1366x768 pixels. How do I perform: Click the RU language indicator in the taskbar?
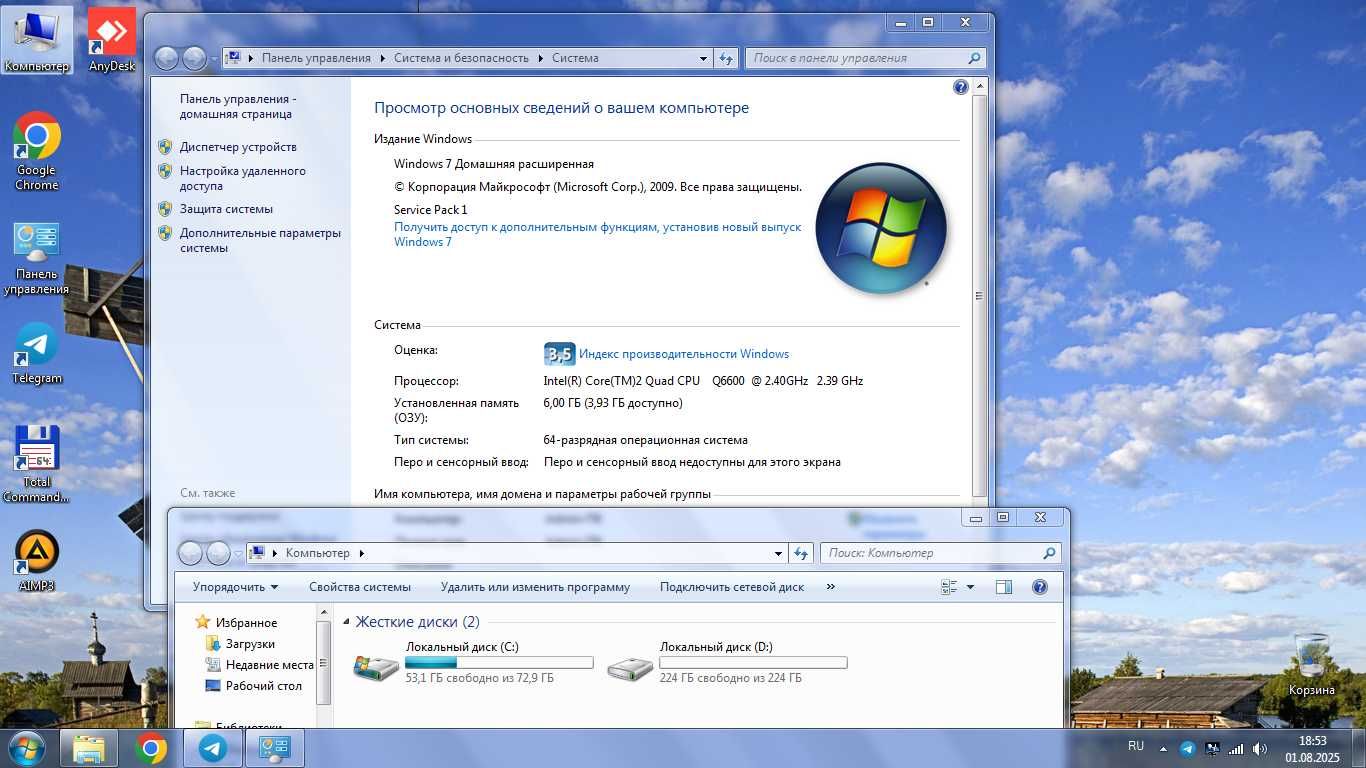1136,746
